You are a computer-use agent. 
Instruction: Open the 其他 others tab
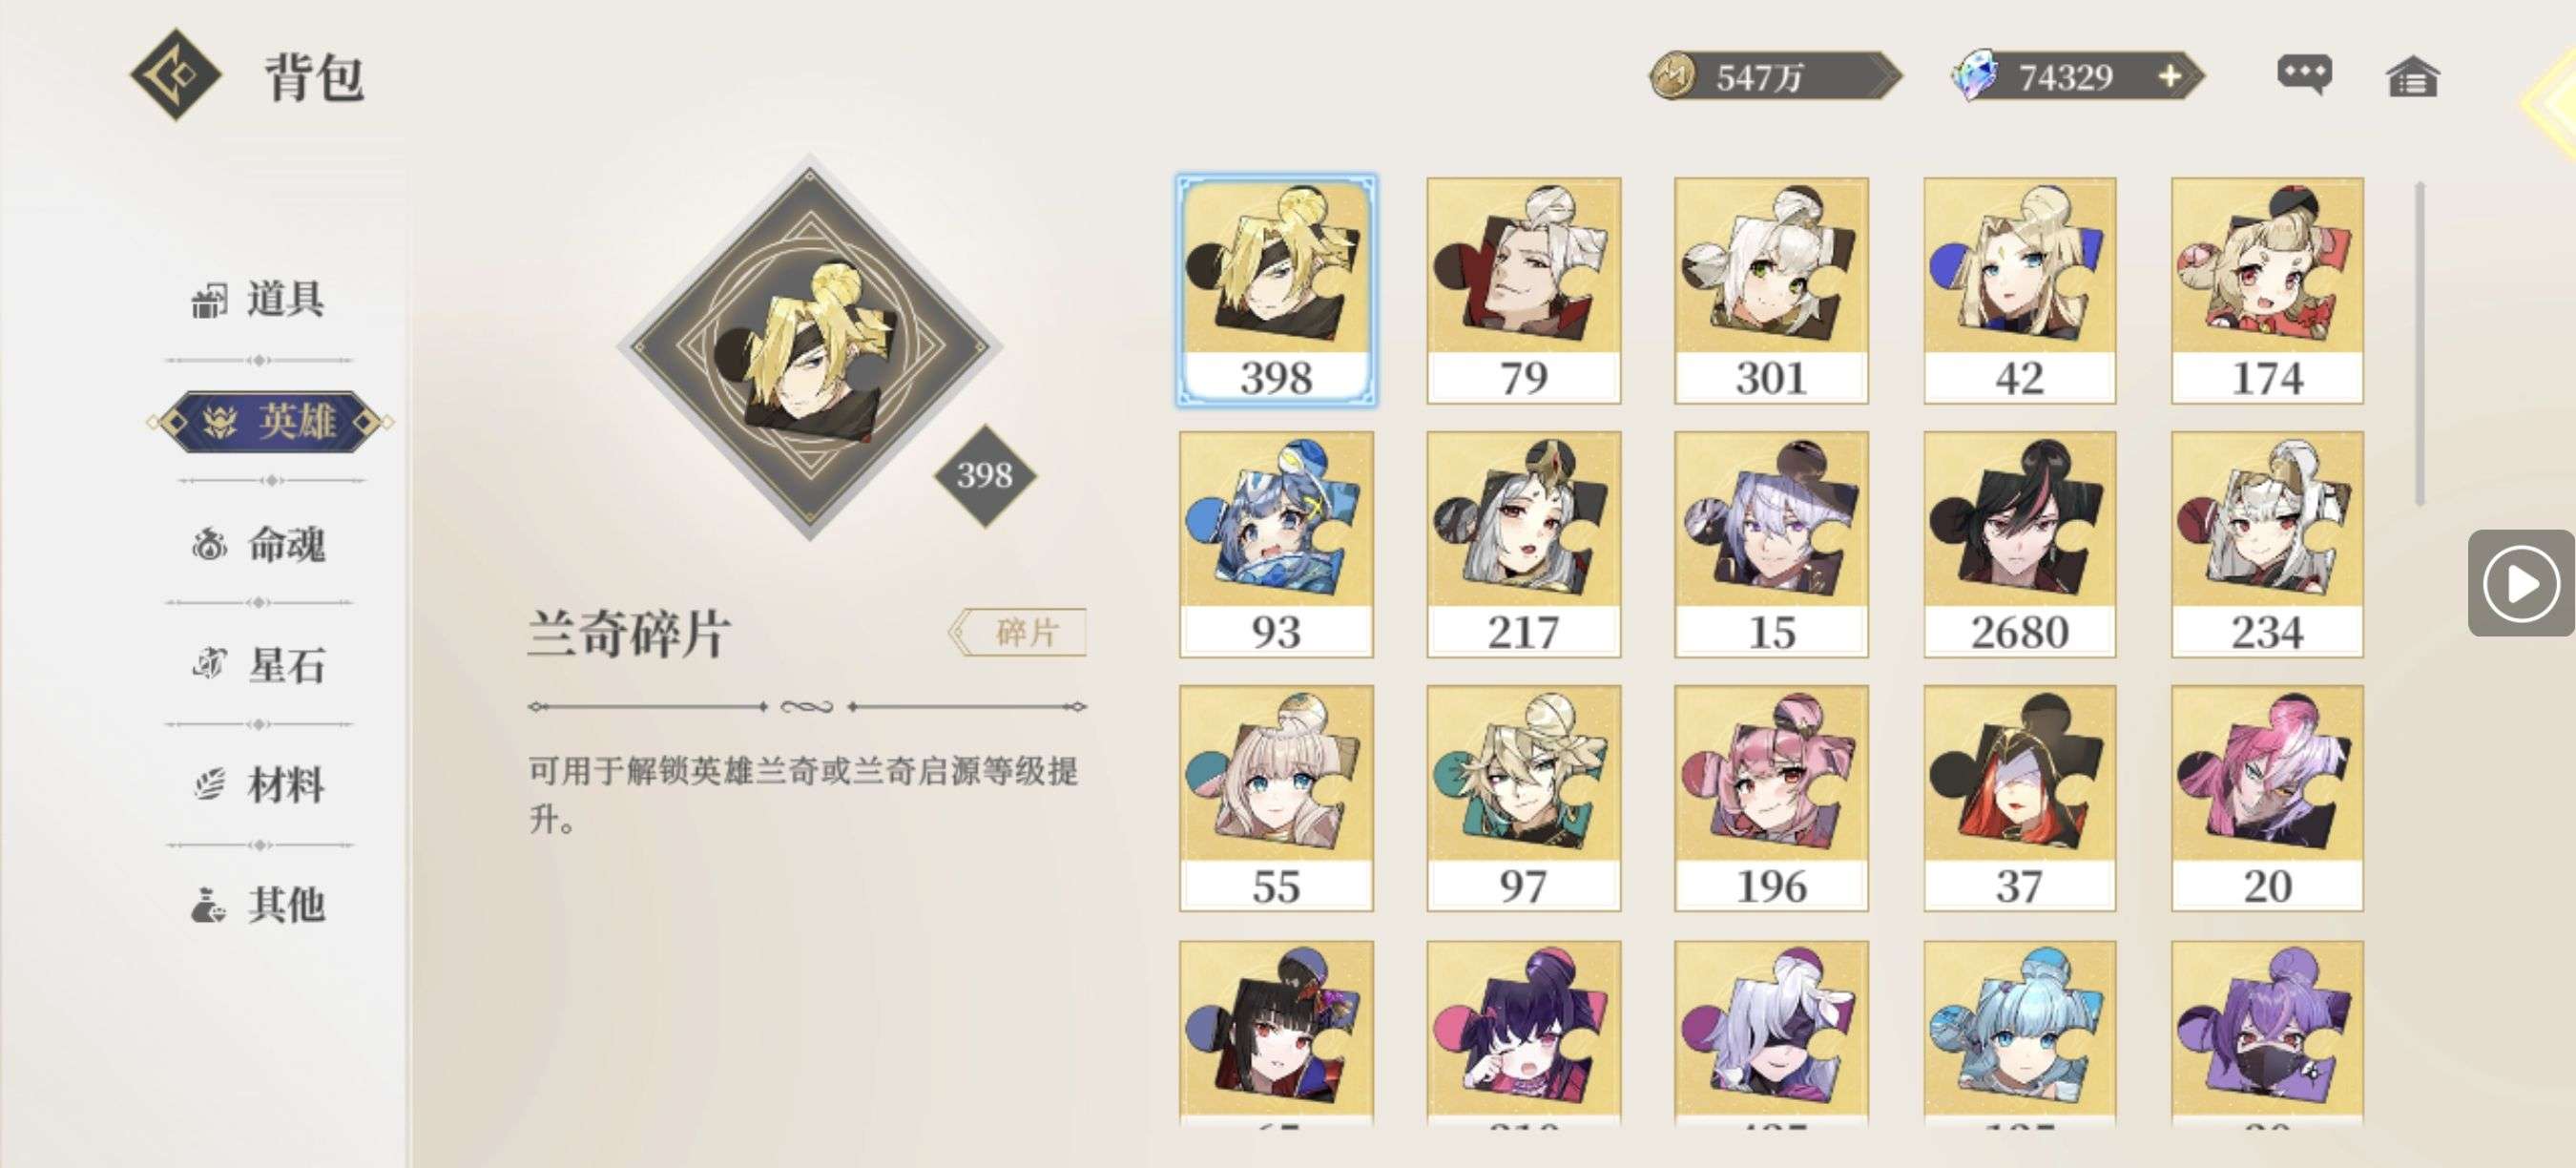coord(258,905)
